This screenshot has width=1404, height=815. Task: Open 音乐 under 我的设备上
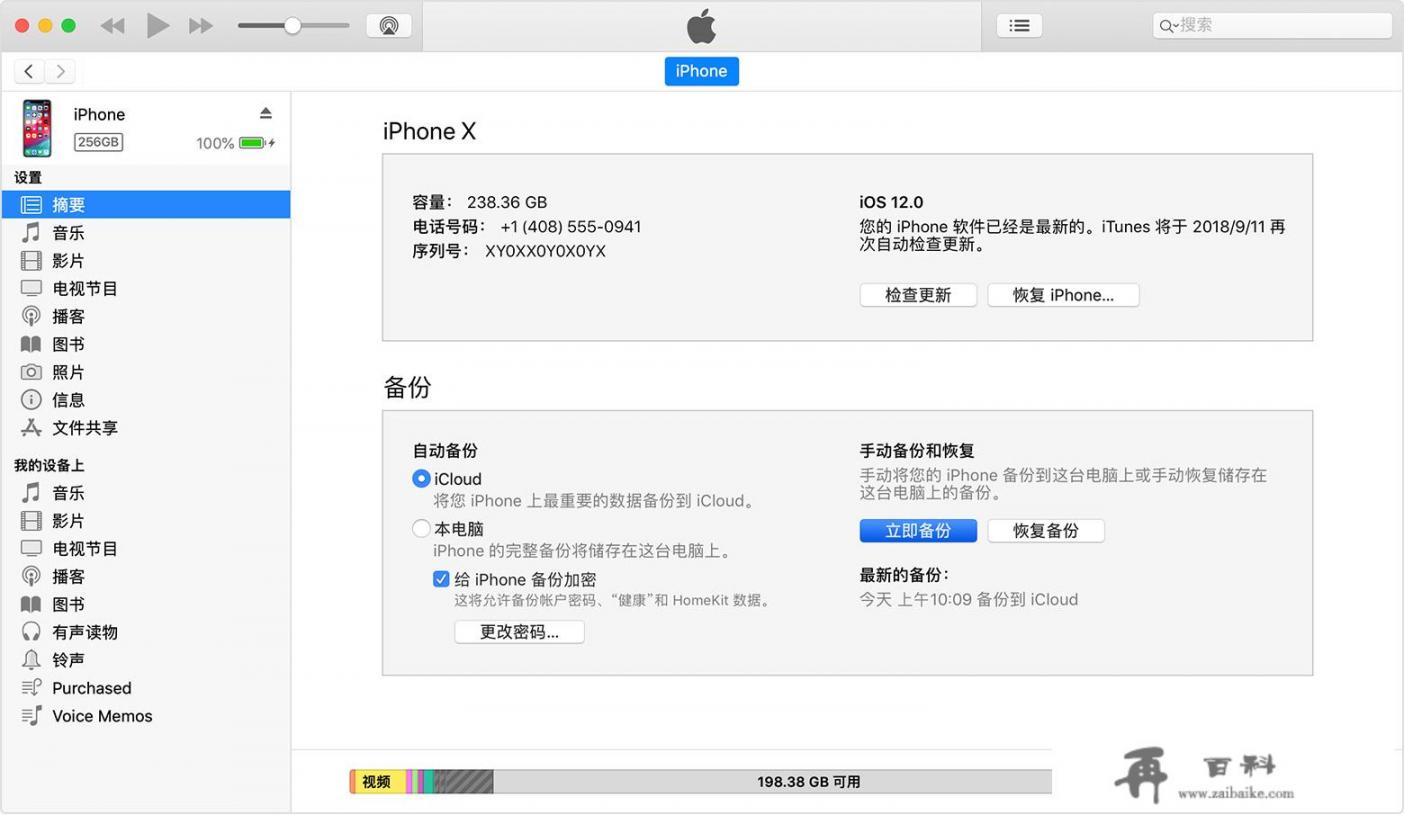[x=146, y=493]
